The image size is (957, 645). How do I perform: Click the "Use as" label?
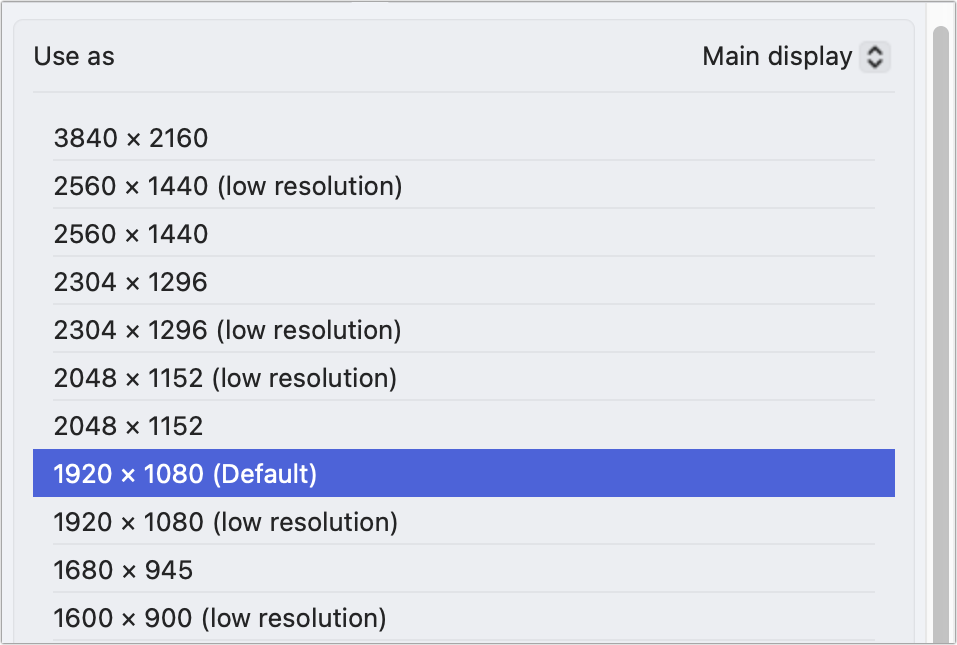(74, 57)
